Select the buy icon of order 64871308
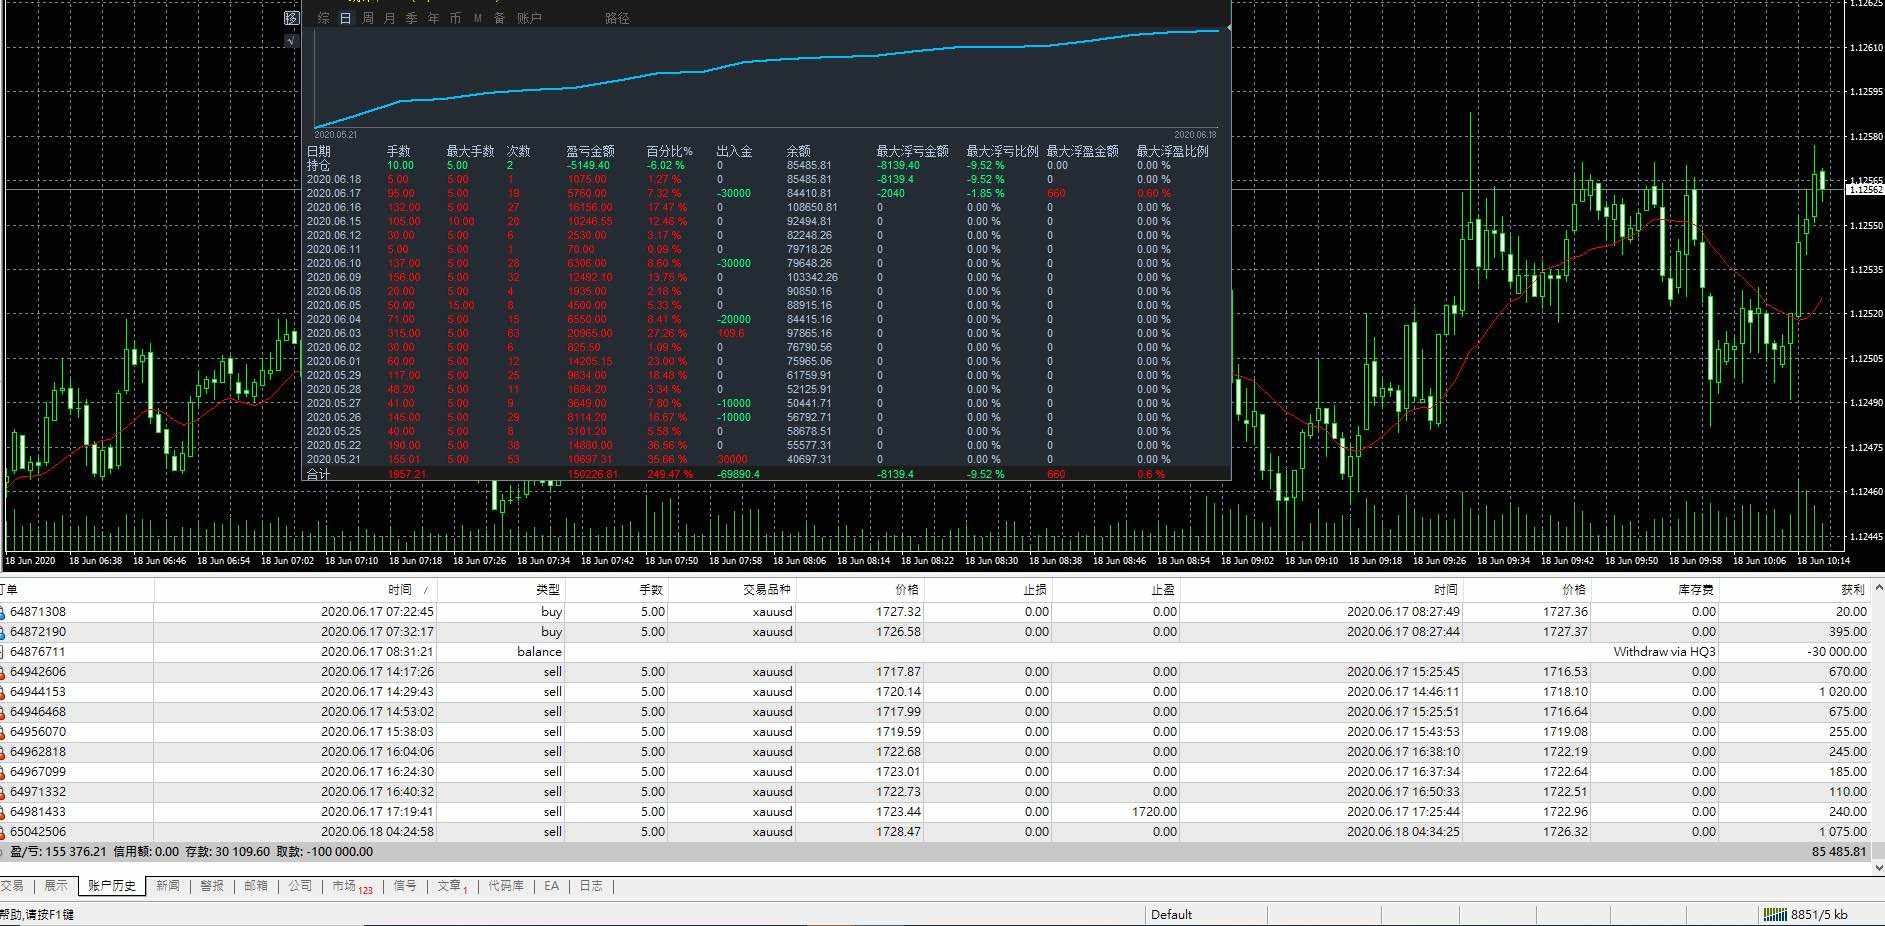Viewport: 1885px width, 926px height. tap(3, 612)
